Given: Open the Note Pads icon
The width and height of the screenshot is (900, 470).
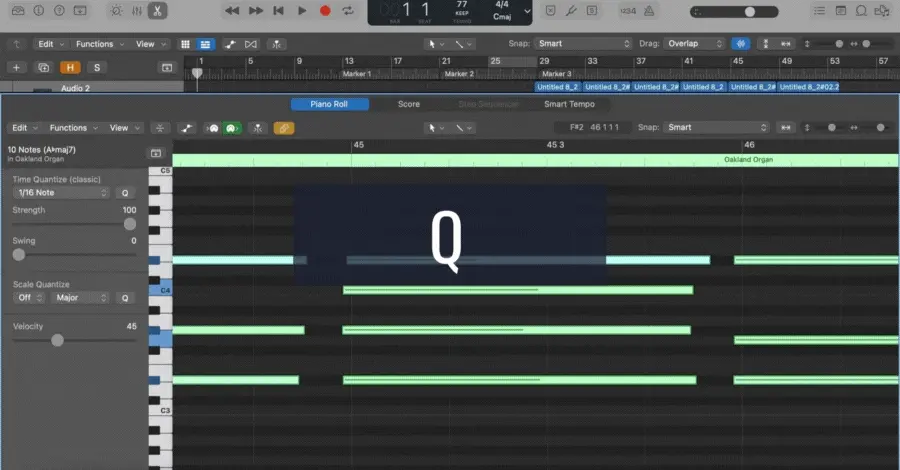Looking at the screenshot, I should pyautogui.click(x=840, y=10).
